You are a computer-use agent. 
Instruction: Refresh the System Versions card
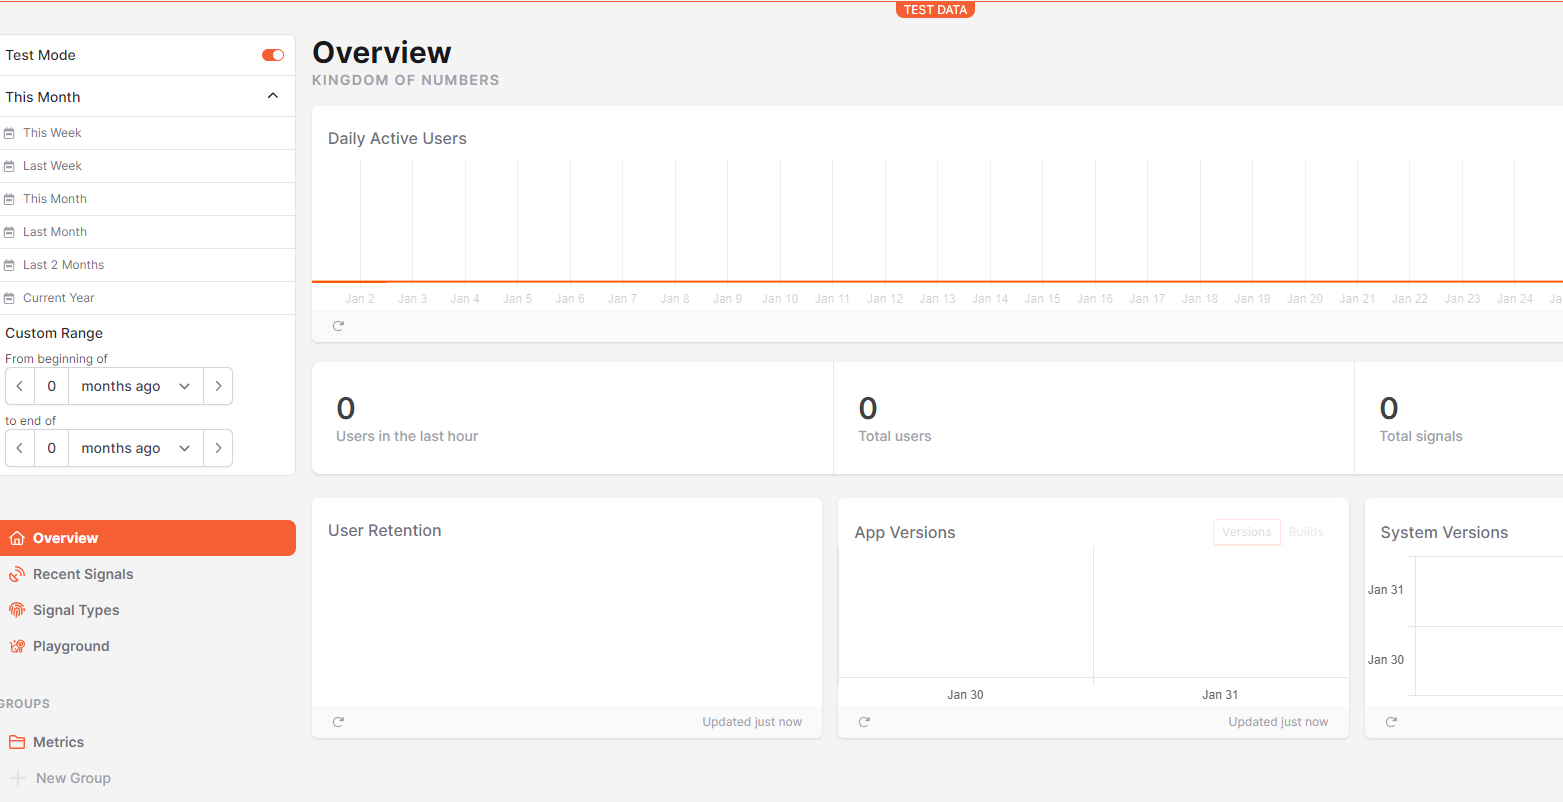point(1391,722)
